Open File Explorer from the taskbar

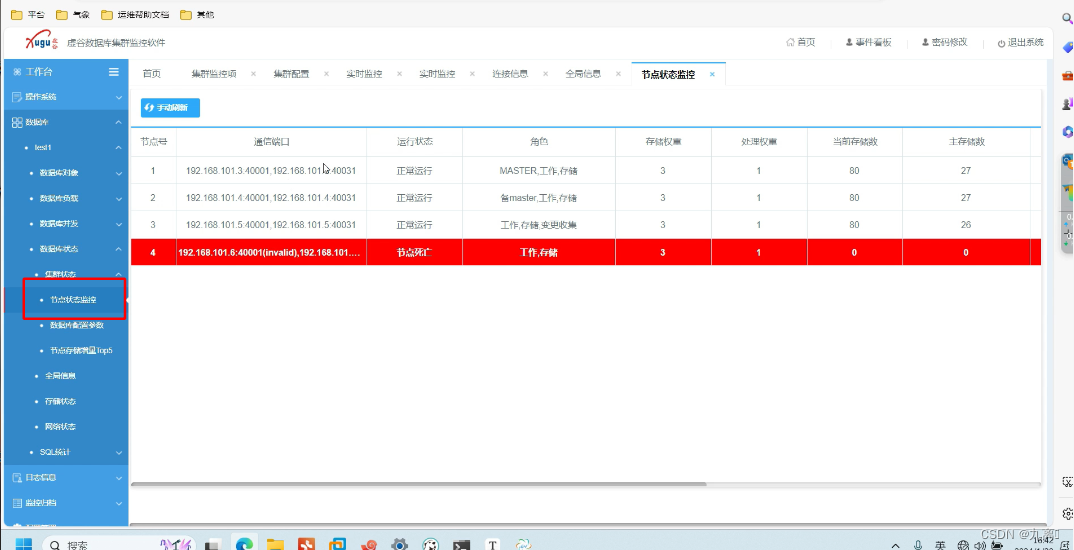pos(275,545)
